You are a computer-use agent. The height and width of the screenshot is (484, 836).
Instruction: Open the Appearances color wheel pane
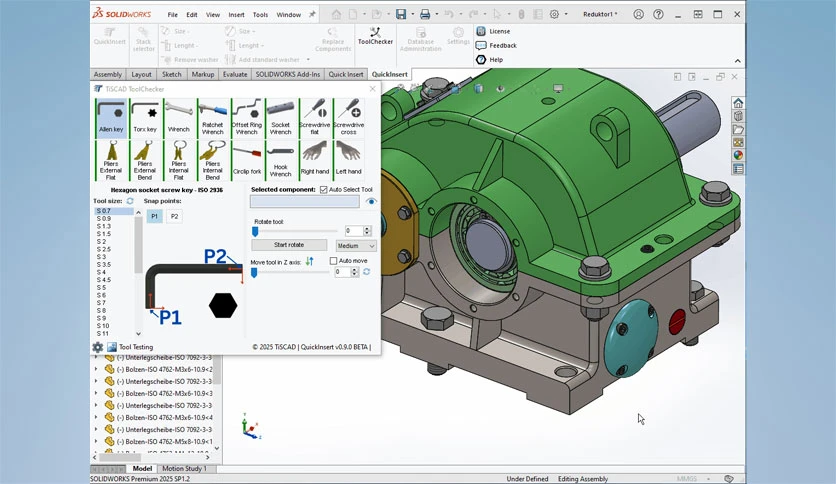pyautogui.click(x=738, y=156)
